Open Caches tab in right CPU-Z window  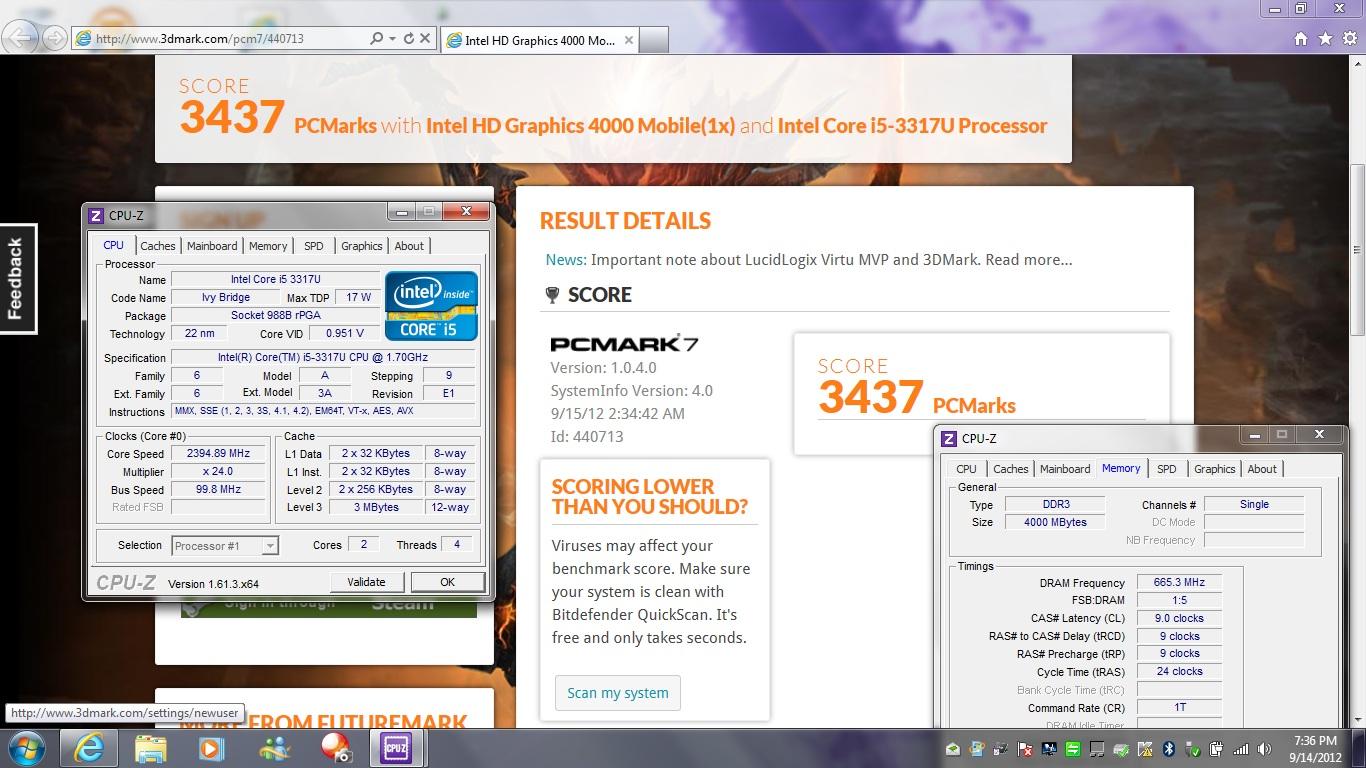[1010, 469]
